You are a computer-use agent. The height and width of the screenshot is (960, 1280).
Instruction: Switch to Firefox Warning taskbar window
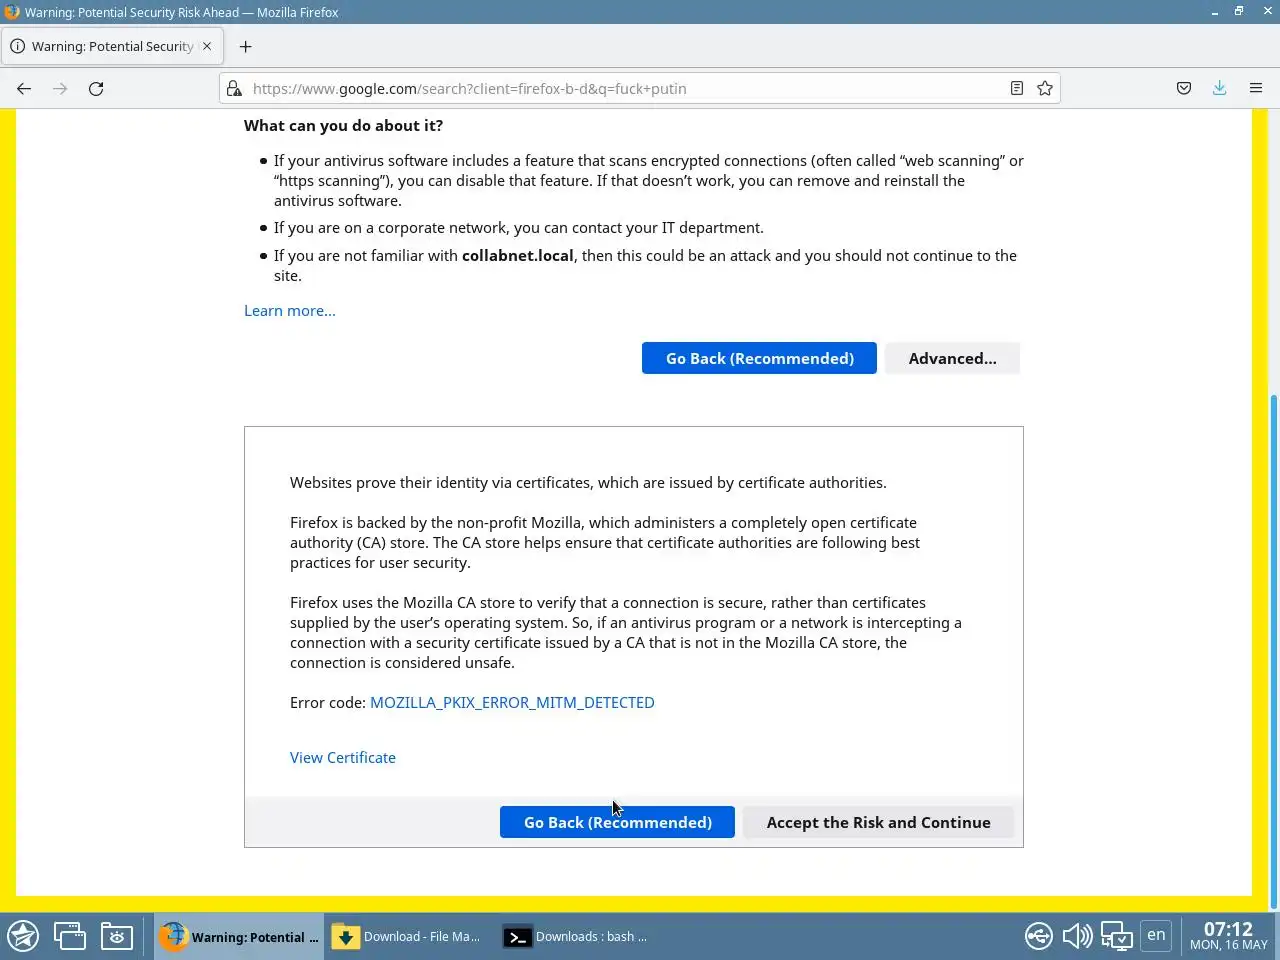click(x=239, y=937)
